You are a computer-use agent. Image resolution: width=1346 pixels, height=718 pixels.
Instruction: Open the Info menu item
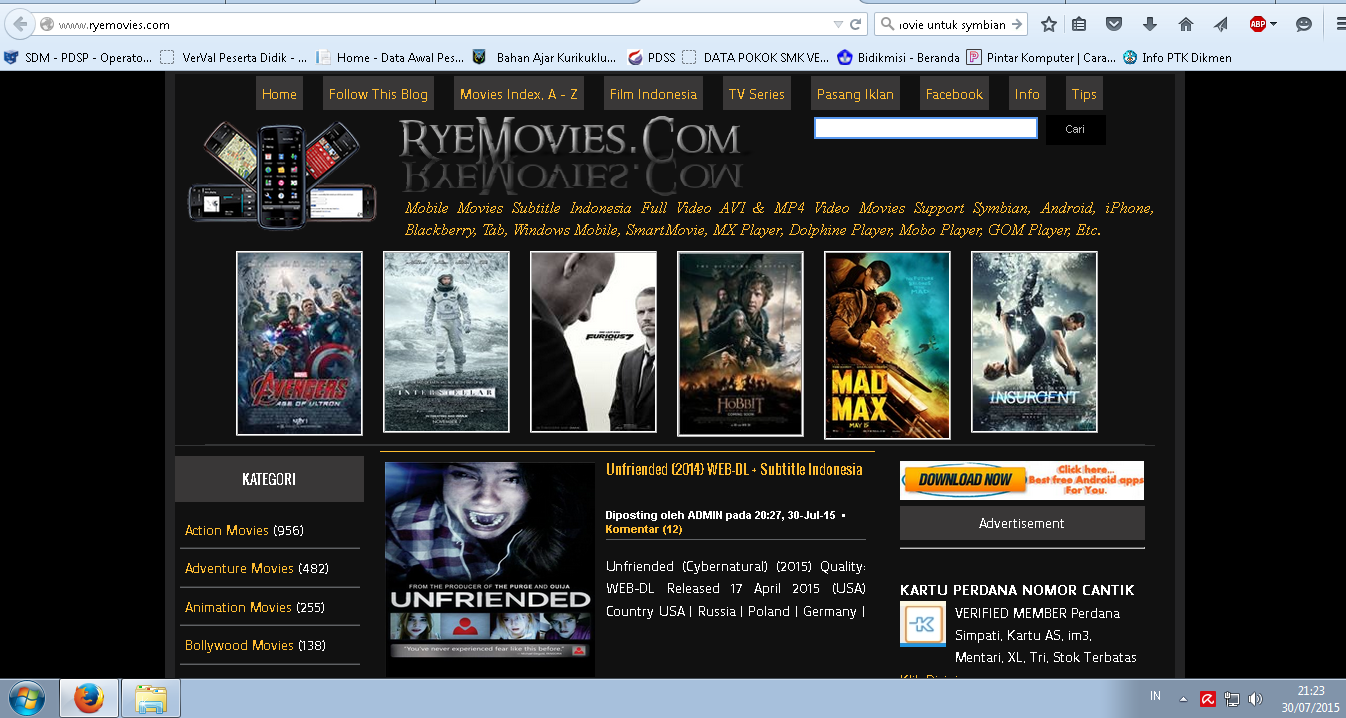click(x=1027, y=94)
